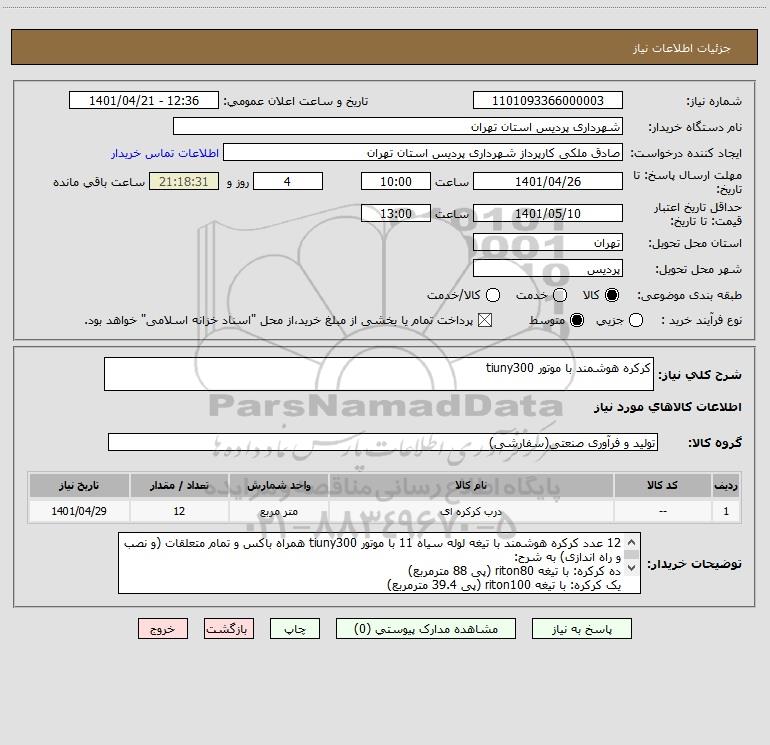Click the date cell 1401/04/29
The image size is (770, 745).
[79, 511]
